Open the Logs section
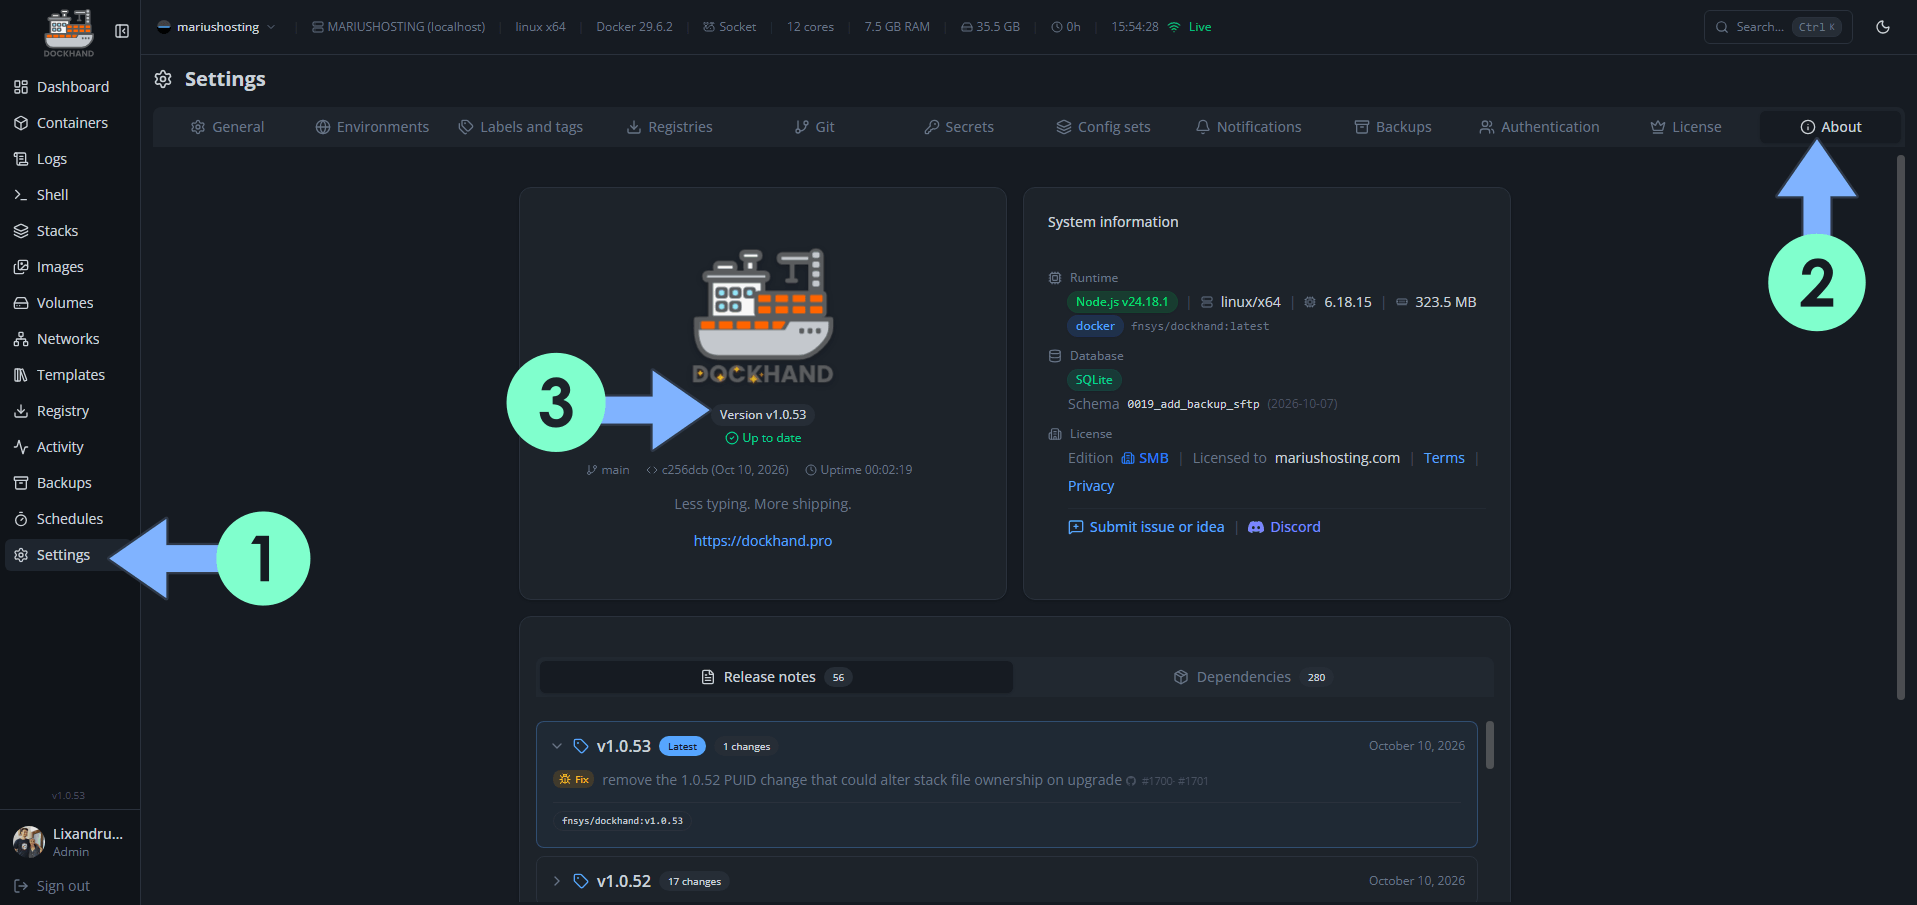The width and height of the screenshot is (1917, 905). click(70, 159)
